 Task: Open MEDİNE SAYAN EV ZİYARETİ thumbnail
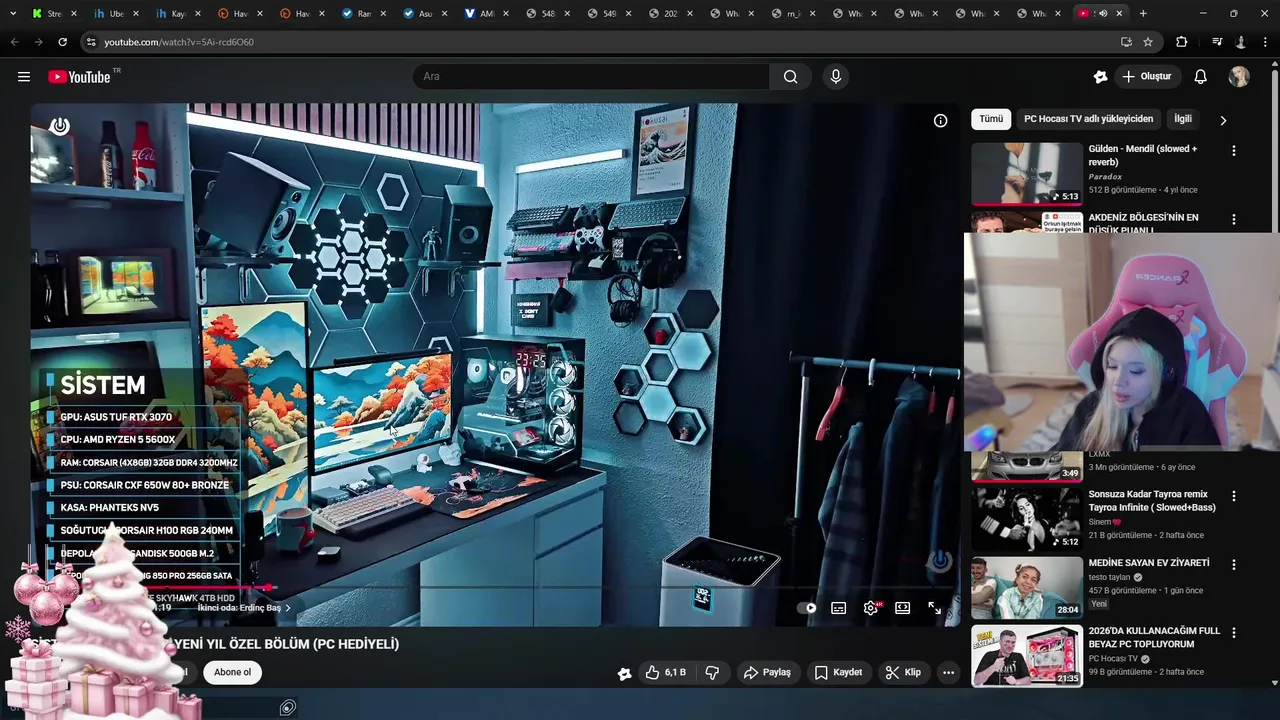click(1026, 587)
